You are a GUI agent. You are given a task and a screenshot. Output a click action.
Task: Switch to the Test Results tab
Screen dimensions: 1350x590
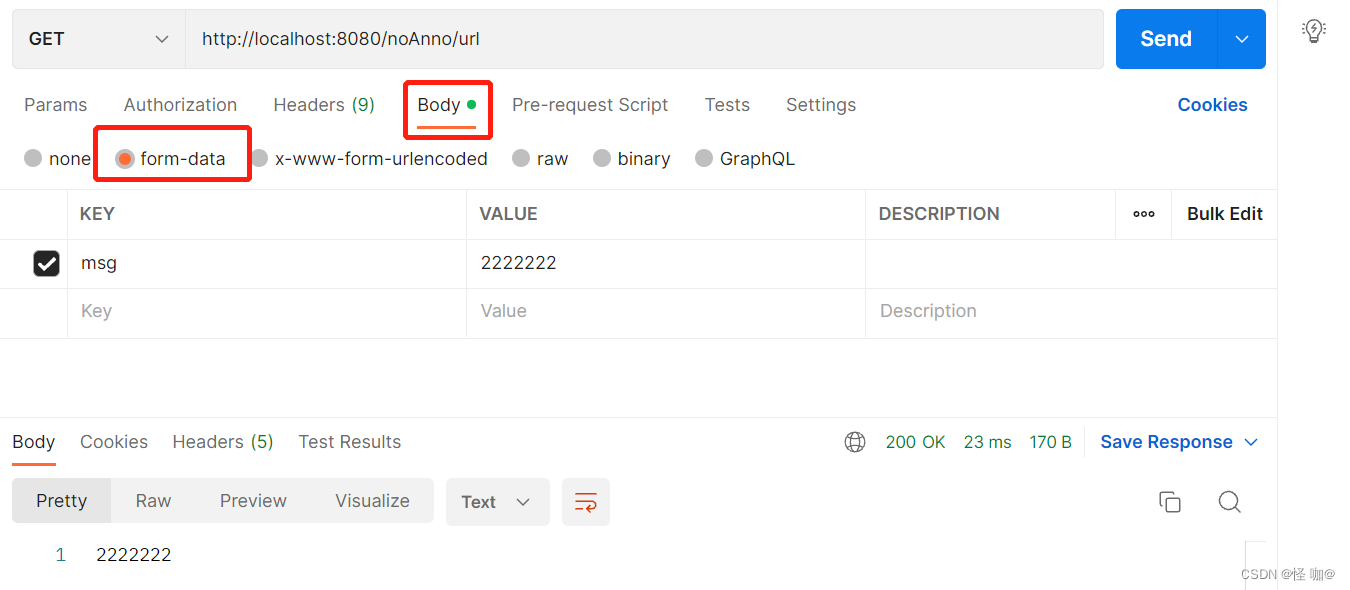point(349,442)
